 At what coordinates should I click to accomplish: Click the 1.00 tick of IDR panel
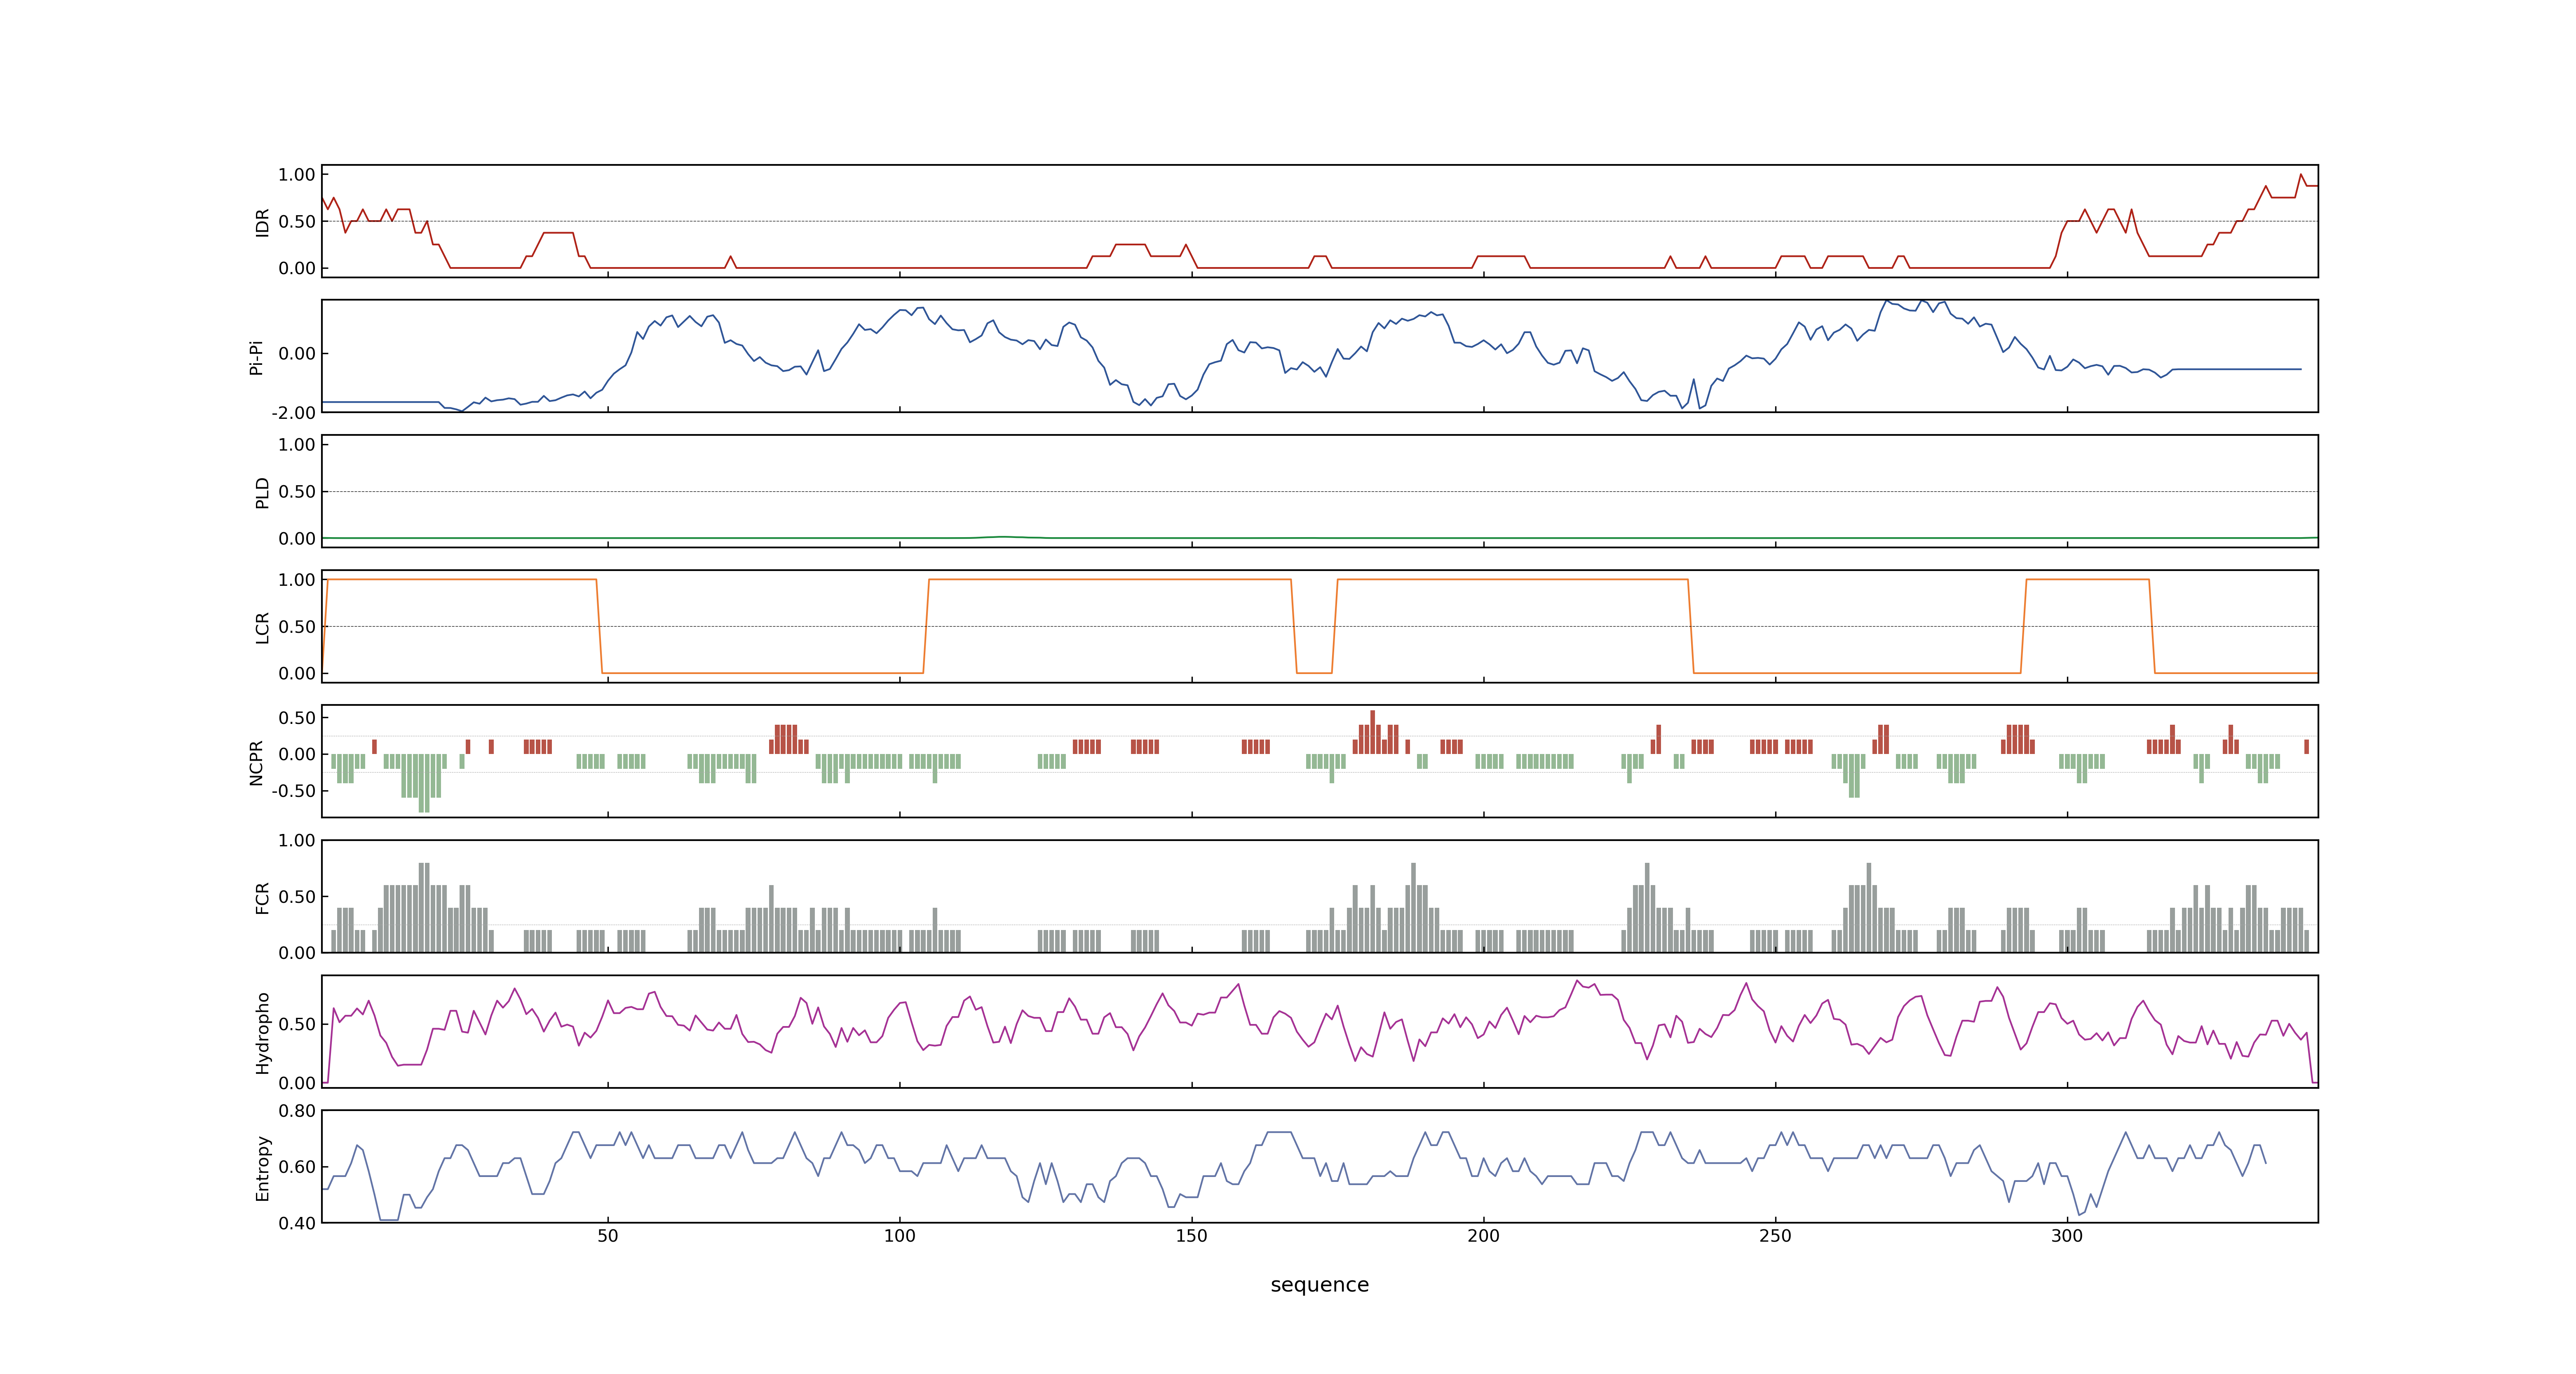pos(297,175)
